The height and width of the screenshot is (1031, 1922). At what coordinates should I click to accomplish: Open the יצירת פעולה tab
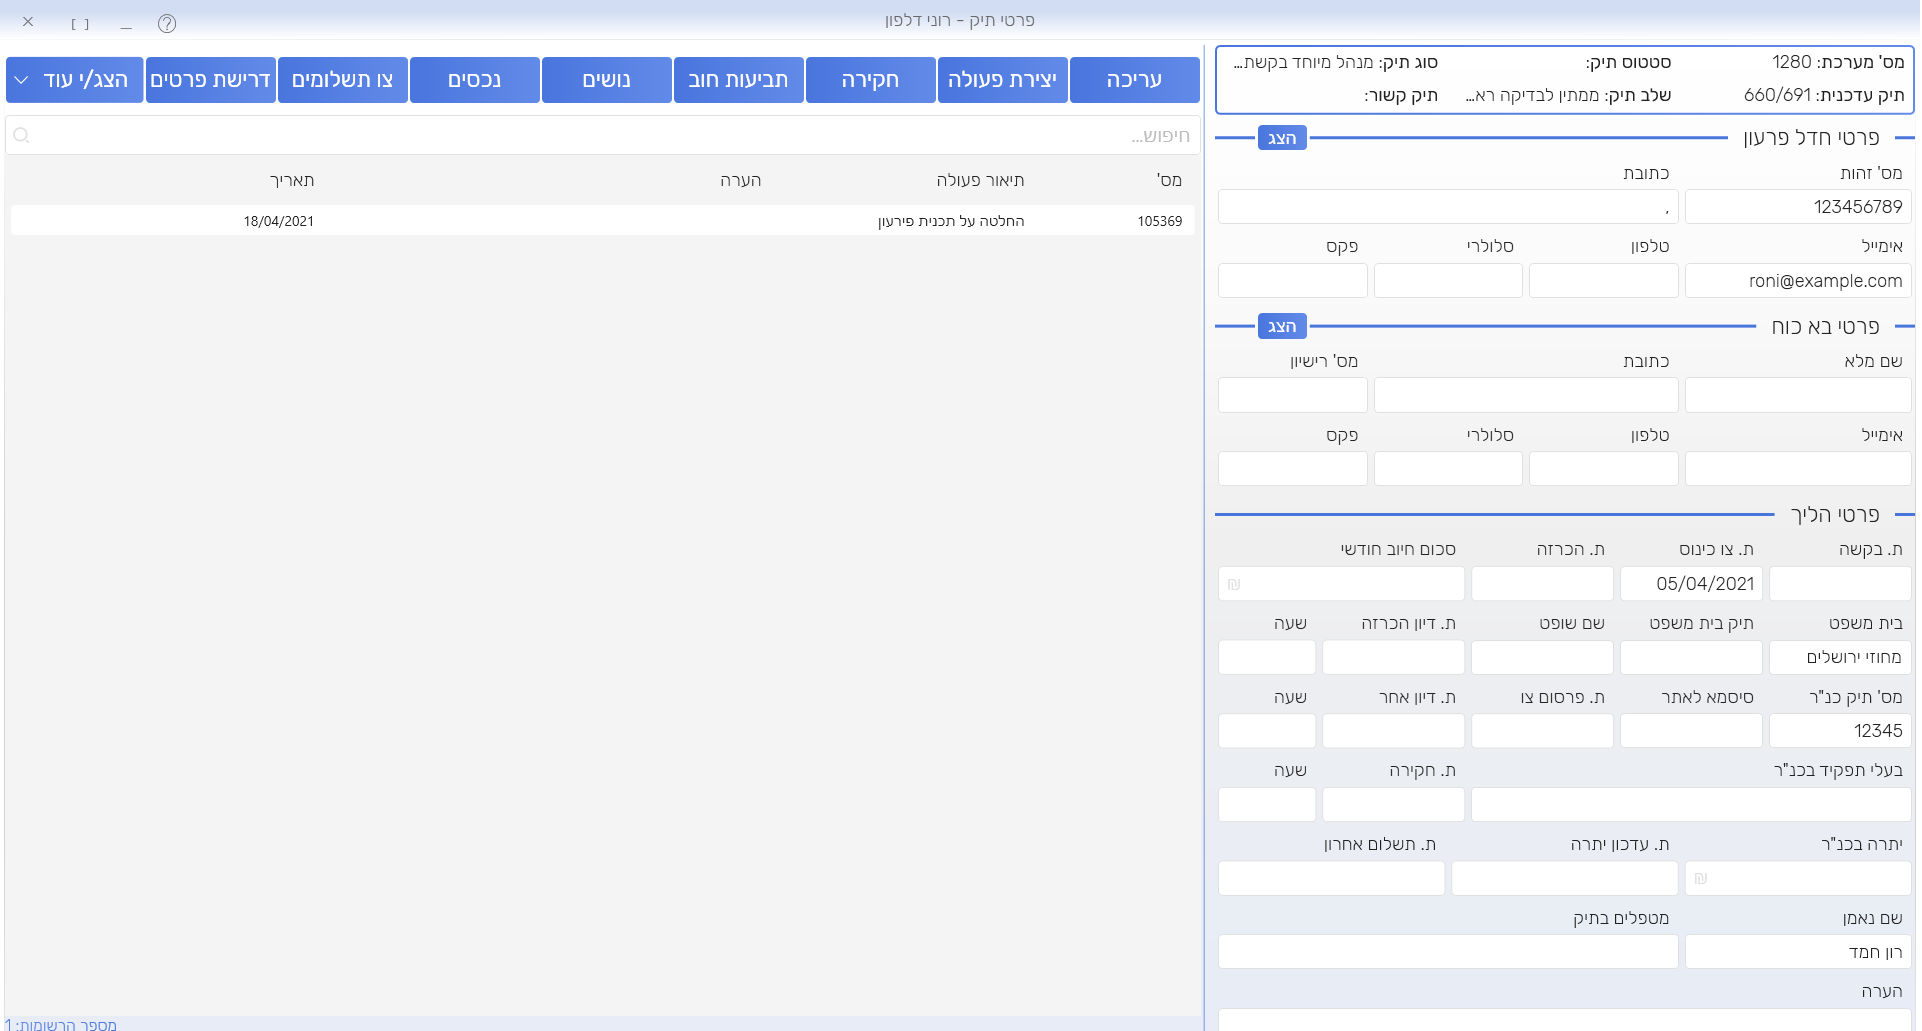[1003, 80]
